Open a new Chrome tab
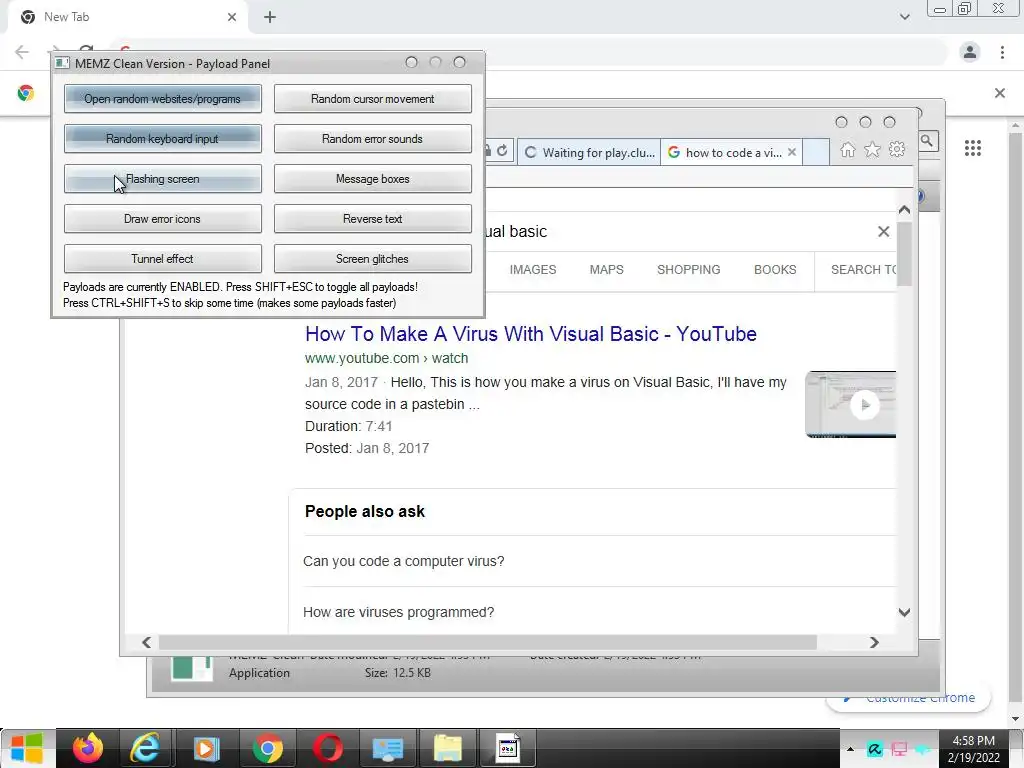Screen dimensions: 1024x768 tap(270, 17)
